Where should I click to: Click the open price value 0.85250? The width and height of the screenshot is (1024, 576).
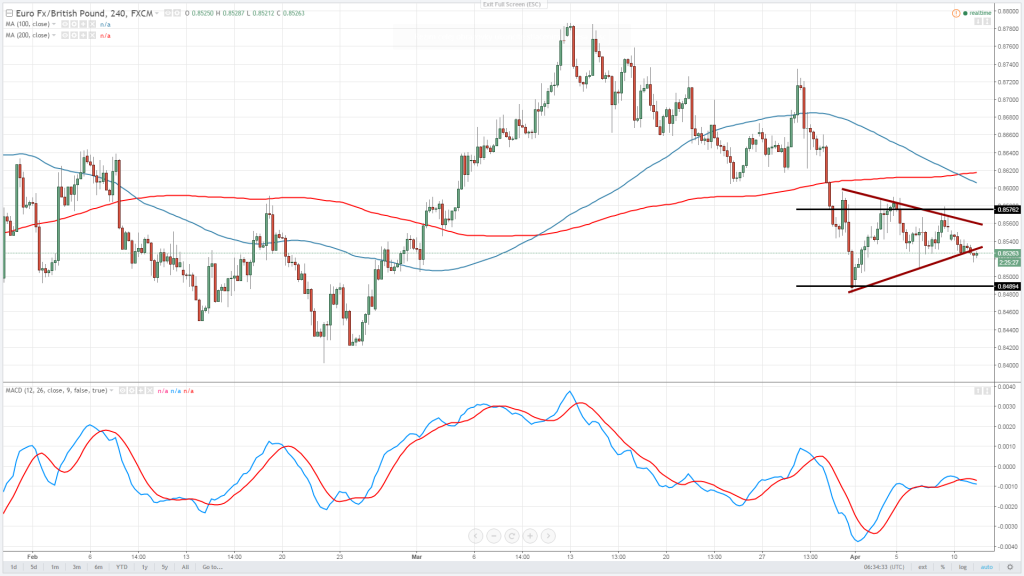pos(200,13)
